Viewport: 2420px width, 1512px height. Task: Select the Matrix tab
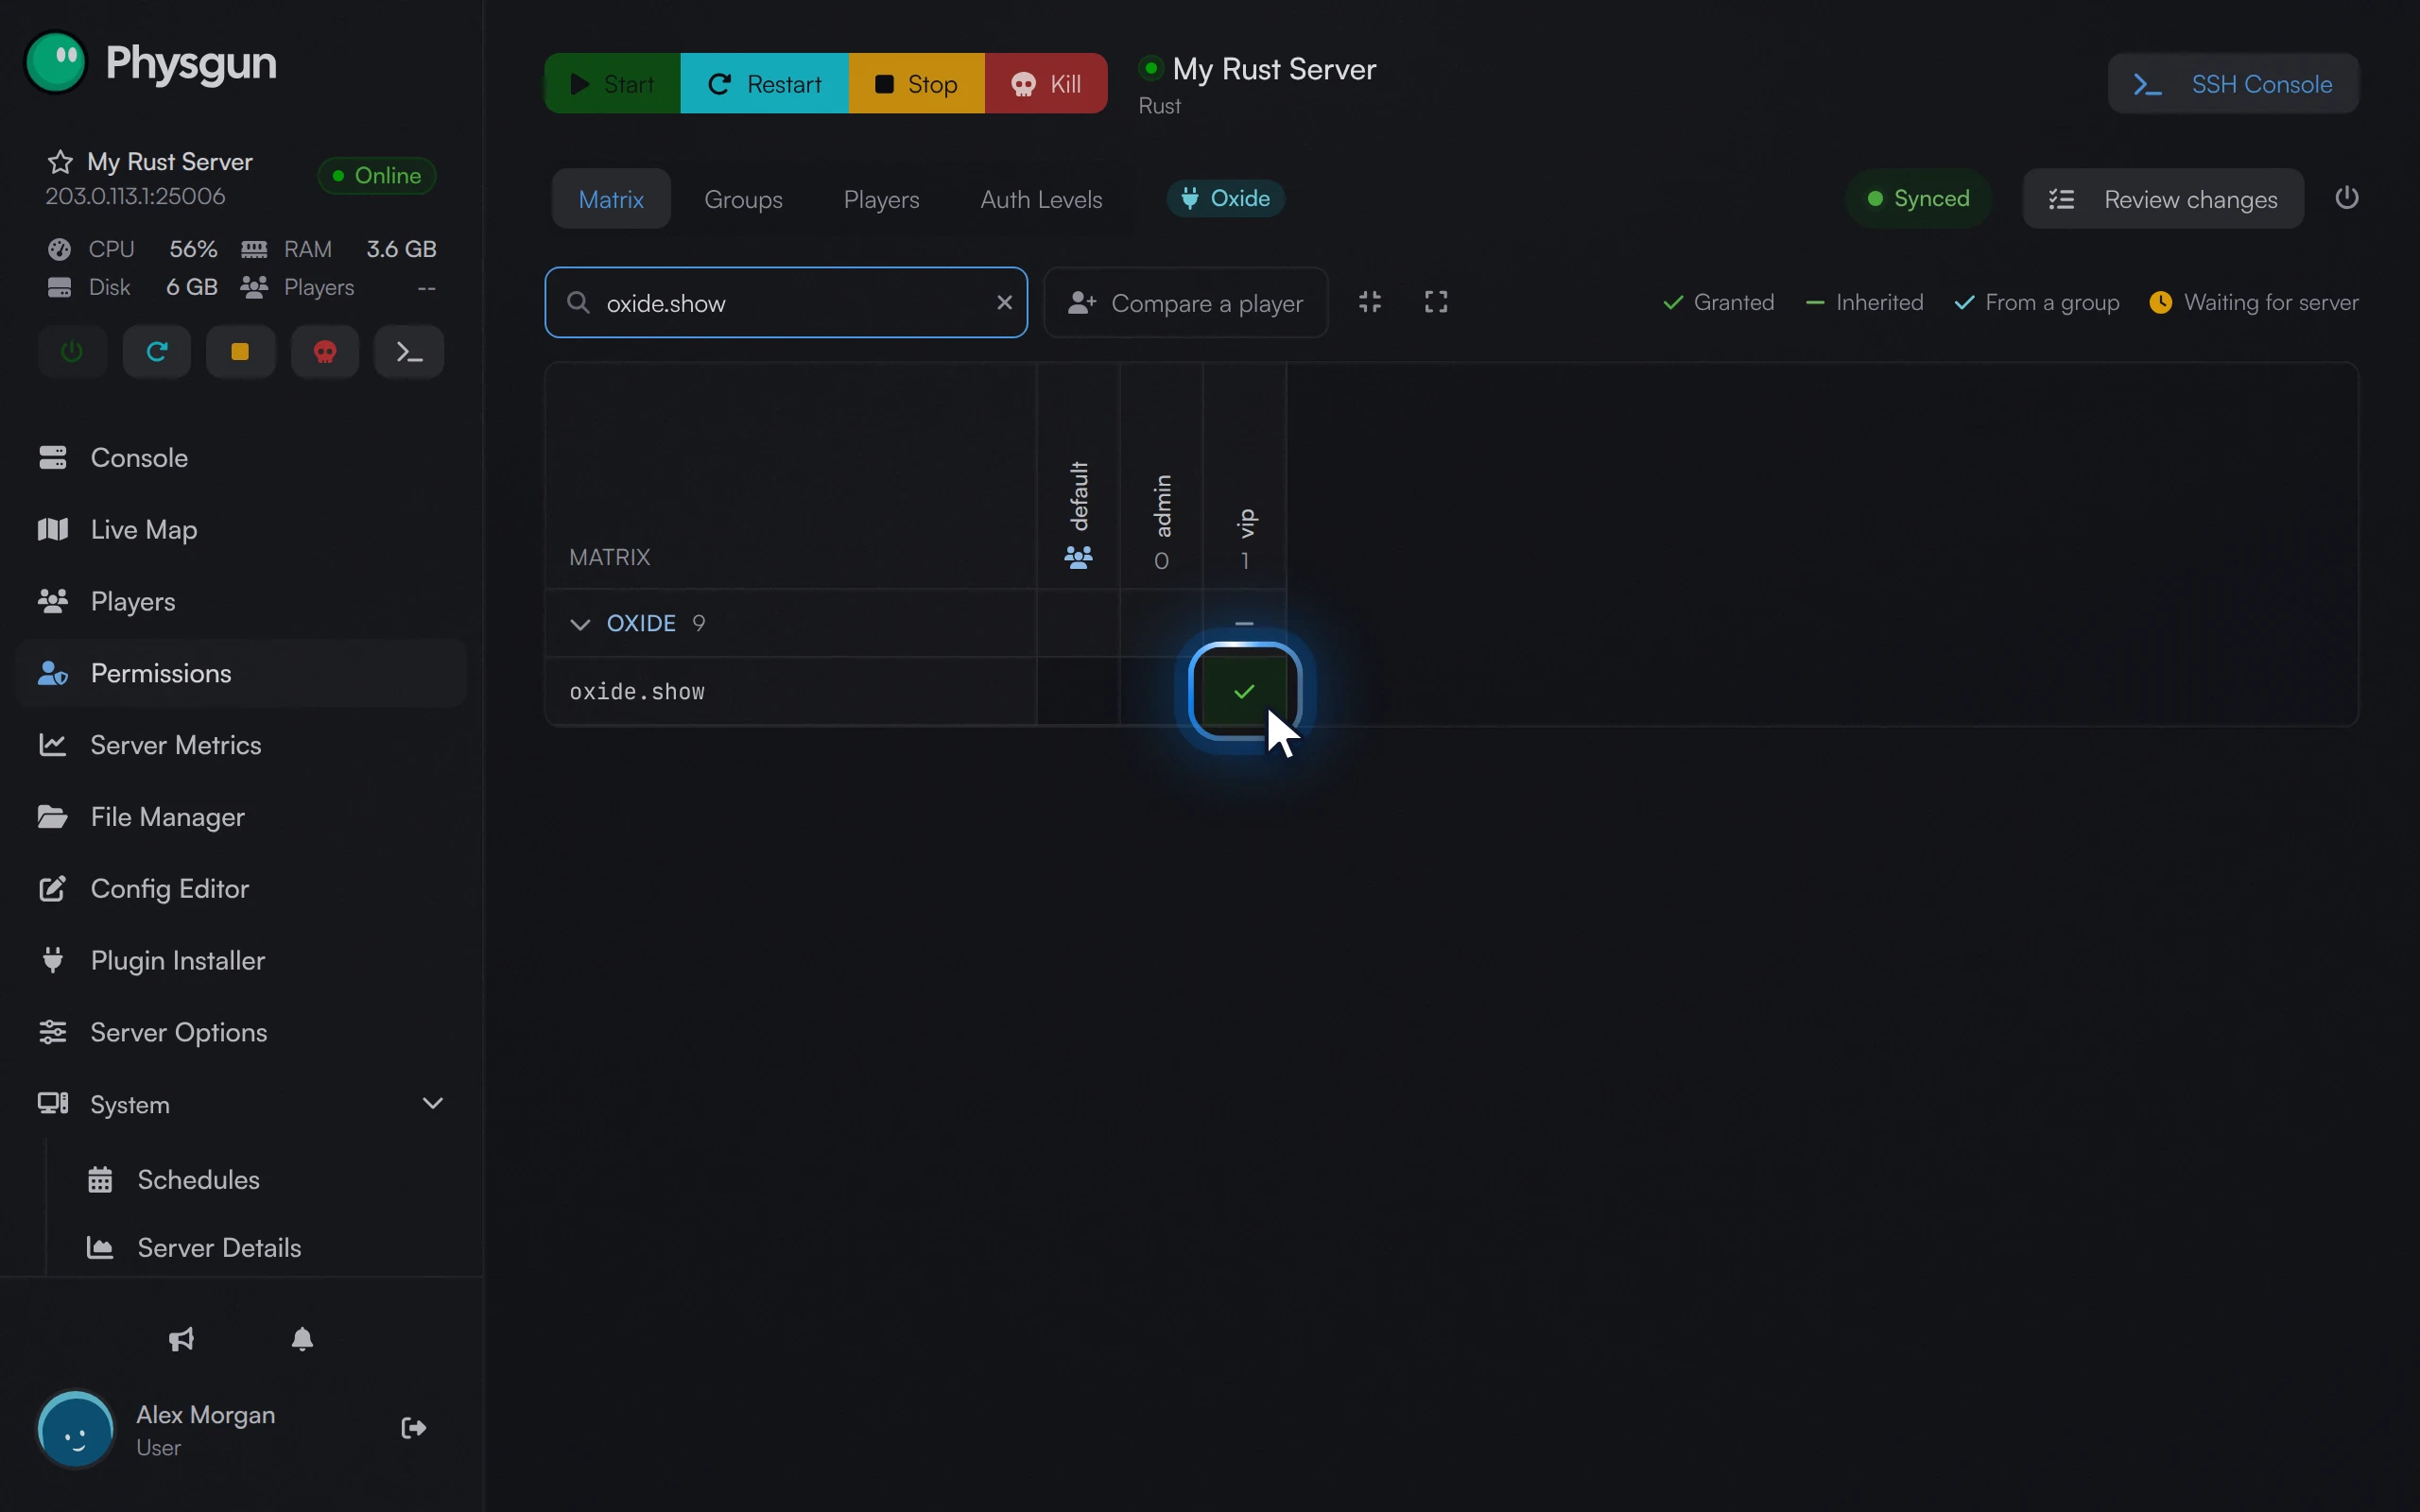pos(611,199)
